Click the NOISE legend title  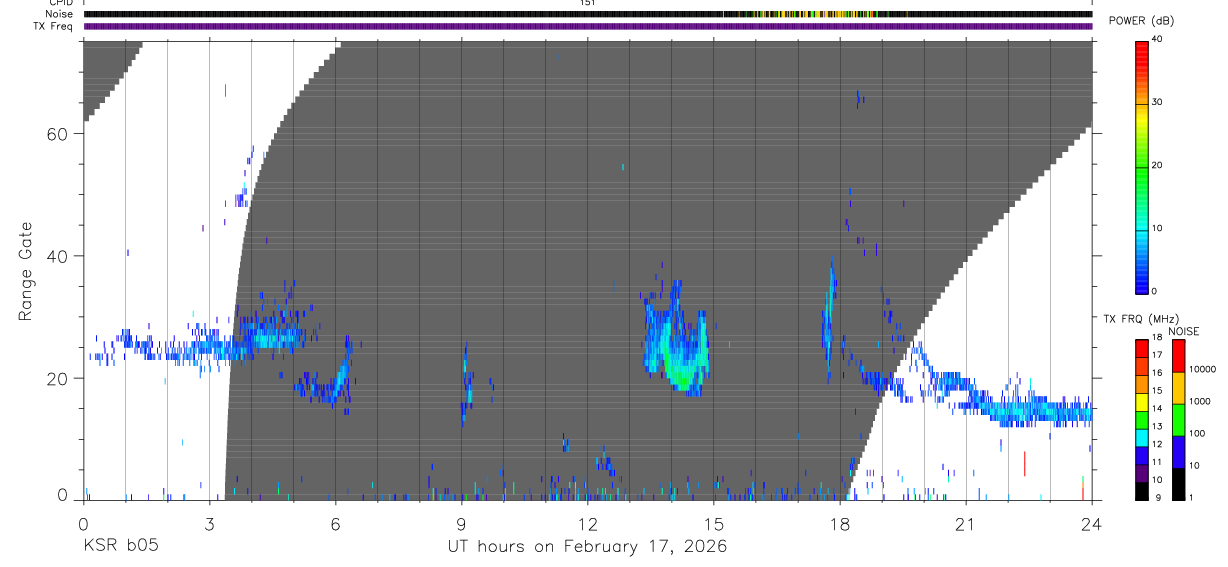click(x=1184, y=332)
